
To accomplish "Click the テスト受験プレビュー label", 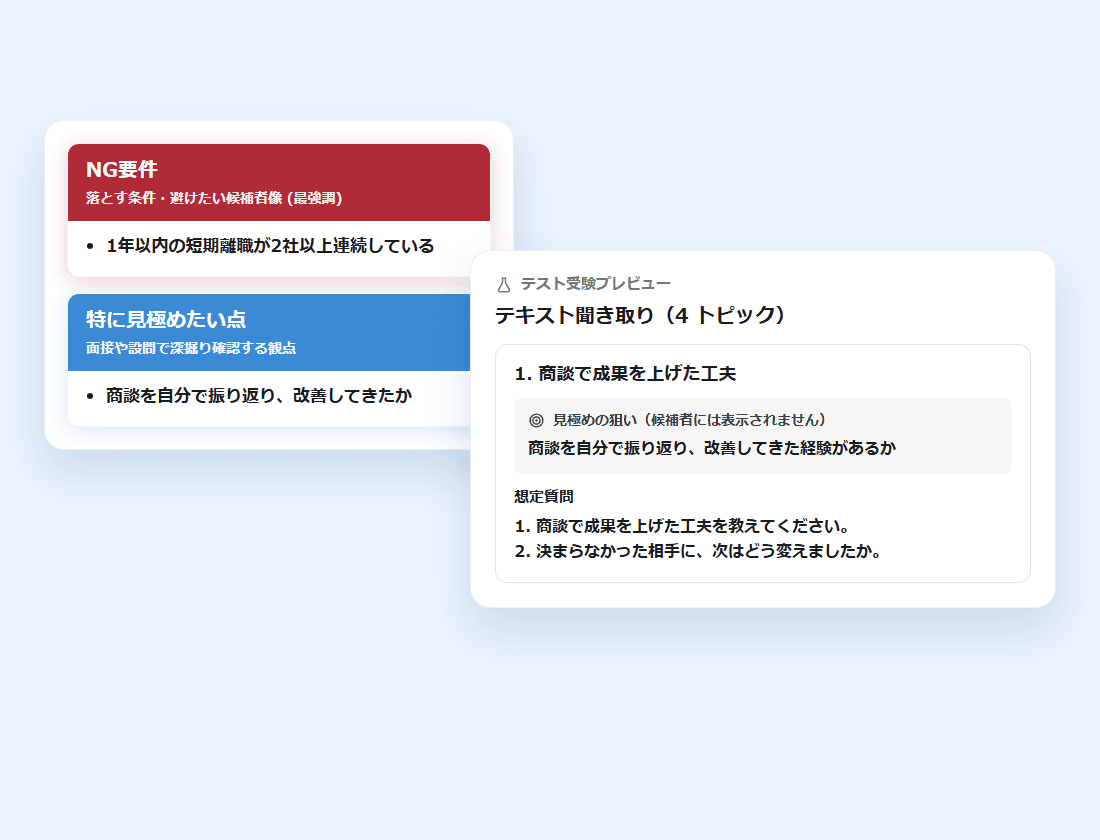I will (x=596, y=284).
